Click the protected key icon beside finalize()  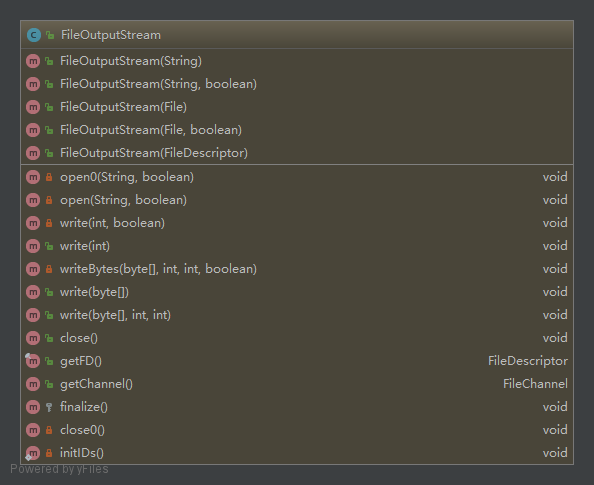pos(49,407)
